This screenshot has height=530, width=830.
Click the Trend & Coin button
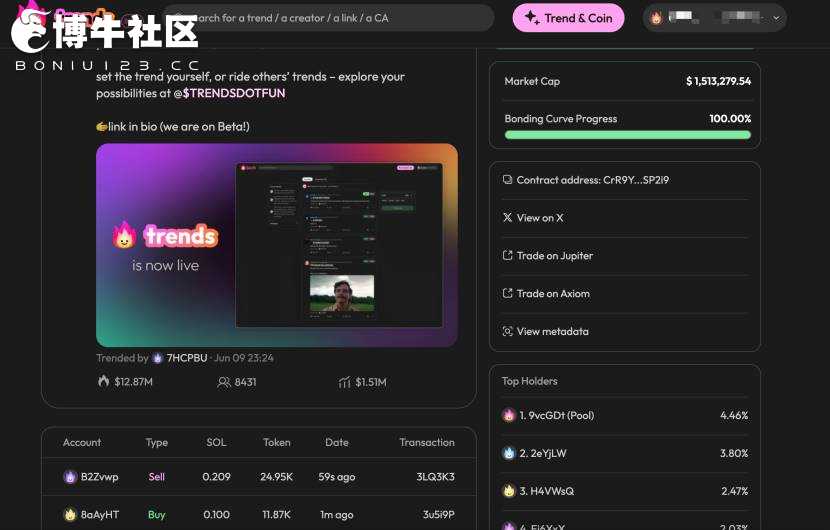(568, 18)
